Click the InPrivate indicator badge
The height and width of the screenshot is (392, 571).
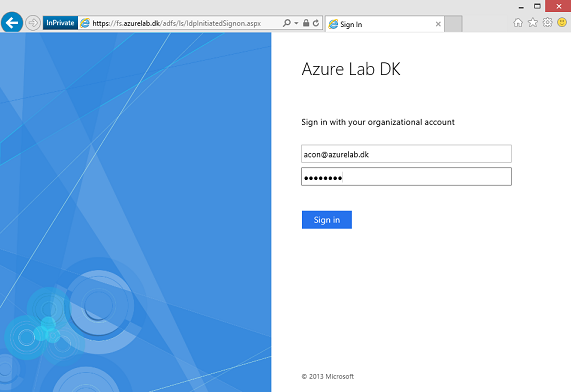(60, 23)
